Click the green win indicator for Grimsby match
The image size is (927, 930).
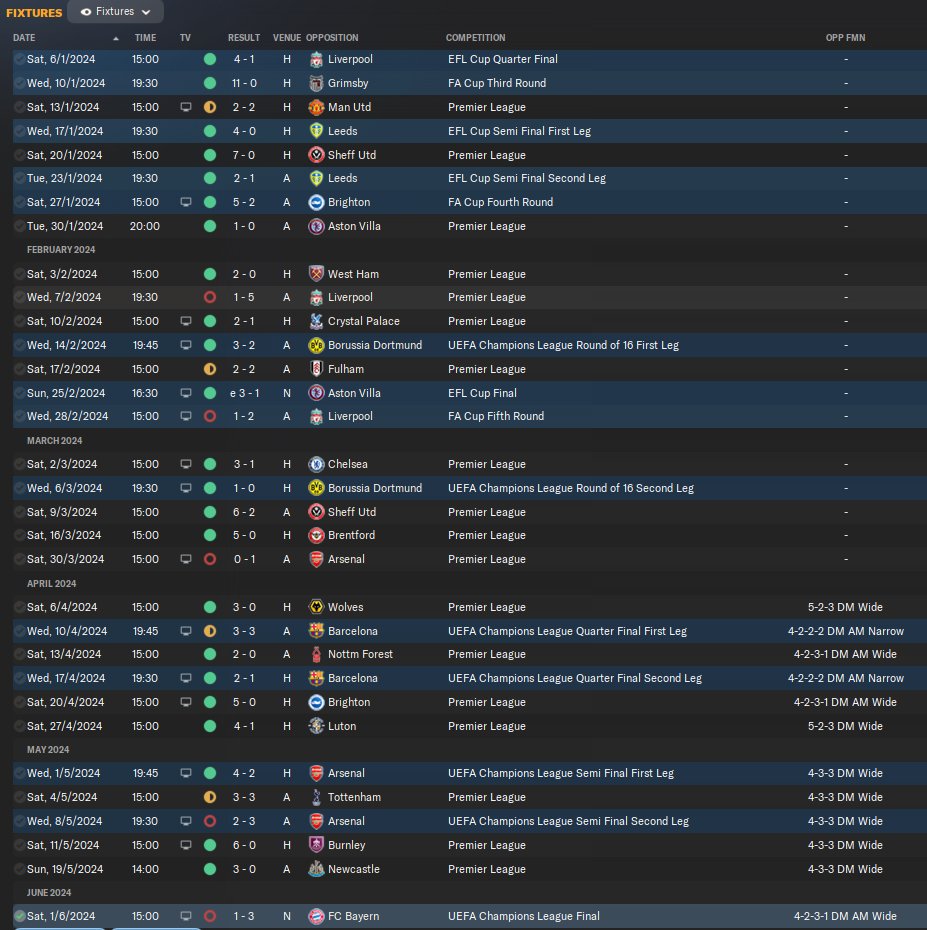click(x=210, y=84)
